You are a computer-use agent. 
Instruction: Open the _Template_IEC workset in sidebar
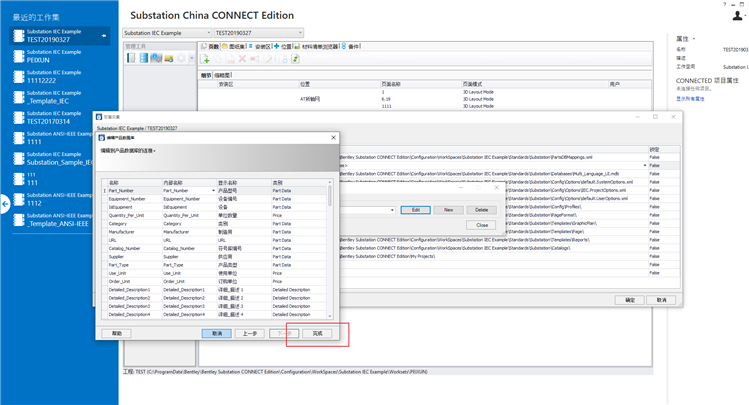pyautogui.click(x=54, y=97)
